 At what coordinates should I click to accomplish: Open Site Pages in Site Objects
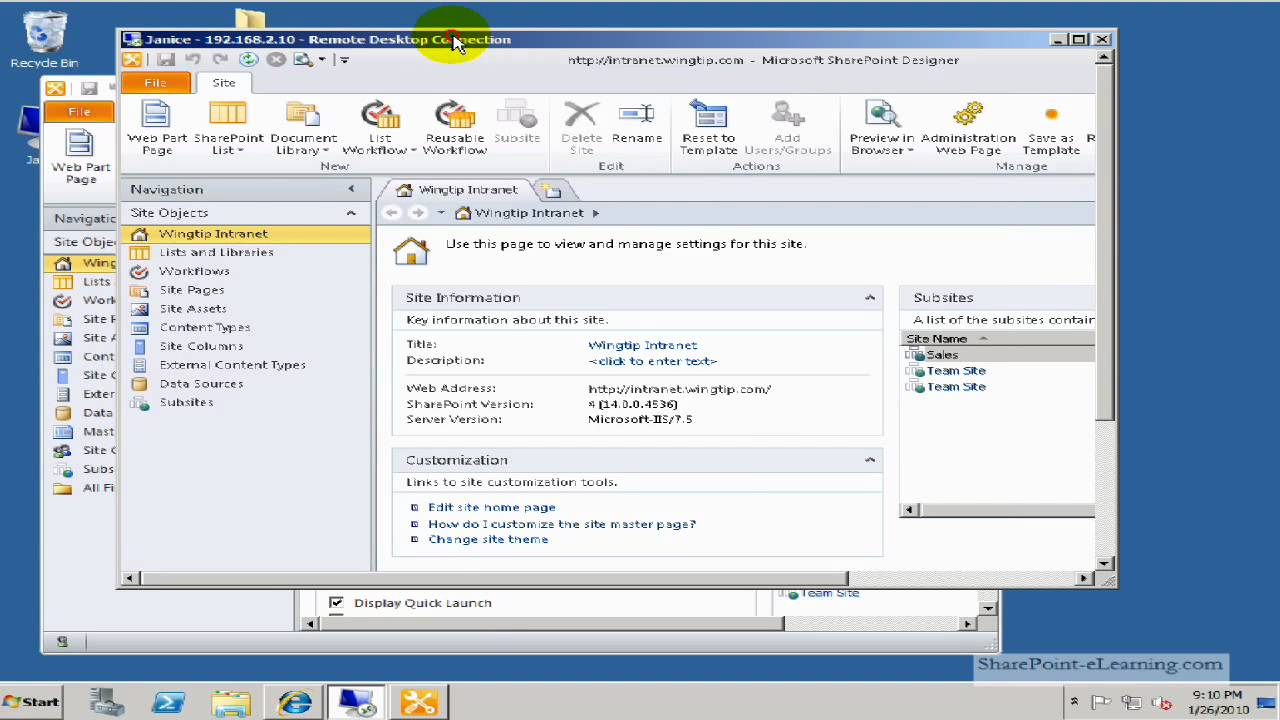[192, 290]
